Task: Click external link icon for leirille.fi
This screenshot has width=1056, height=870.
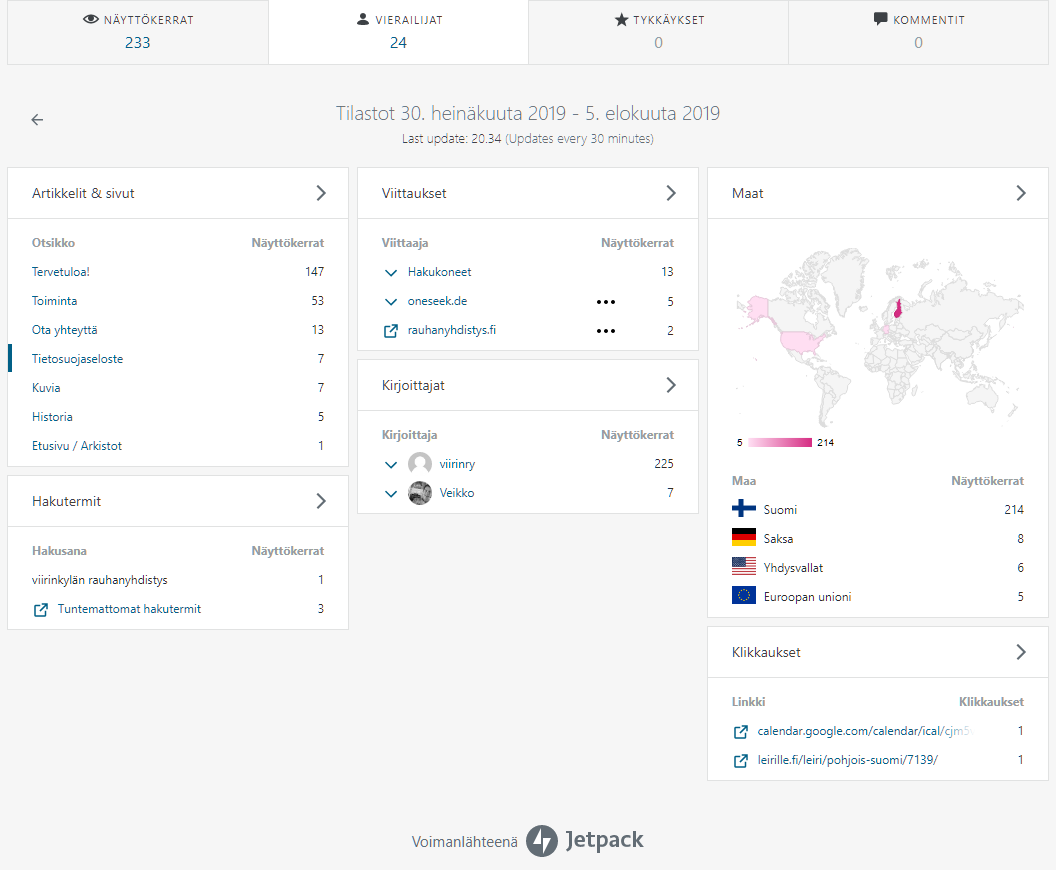Action: point(740,760)
